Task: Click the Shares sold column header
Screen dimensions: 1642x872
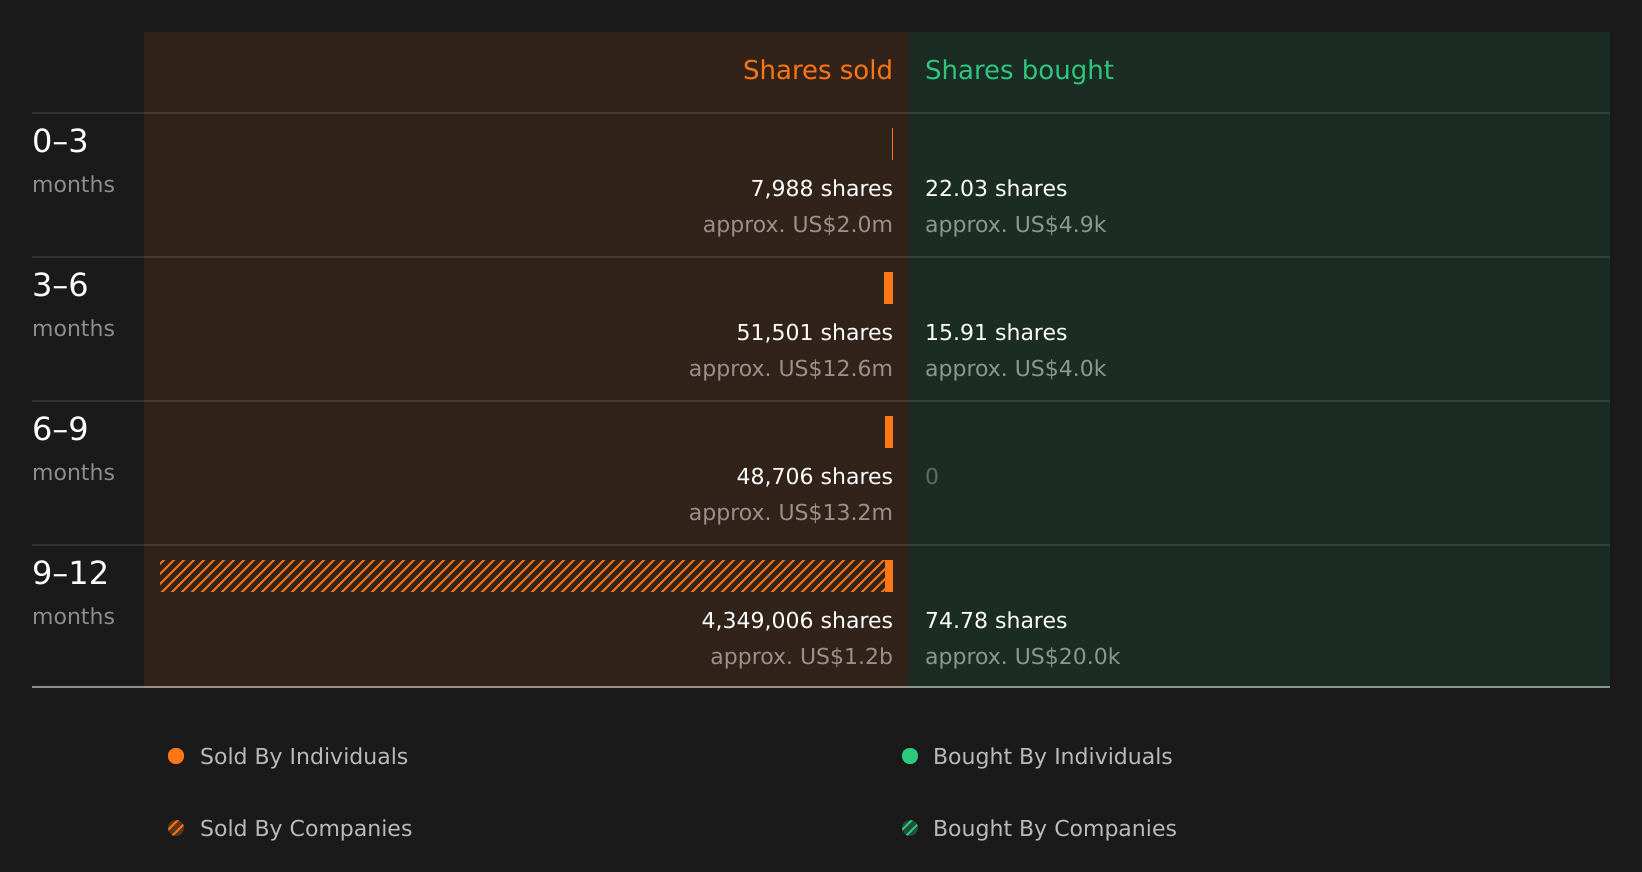Action: click(817, 70)
